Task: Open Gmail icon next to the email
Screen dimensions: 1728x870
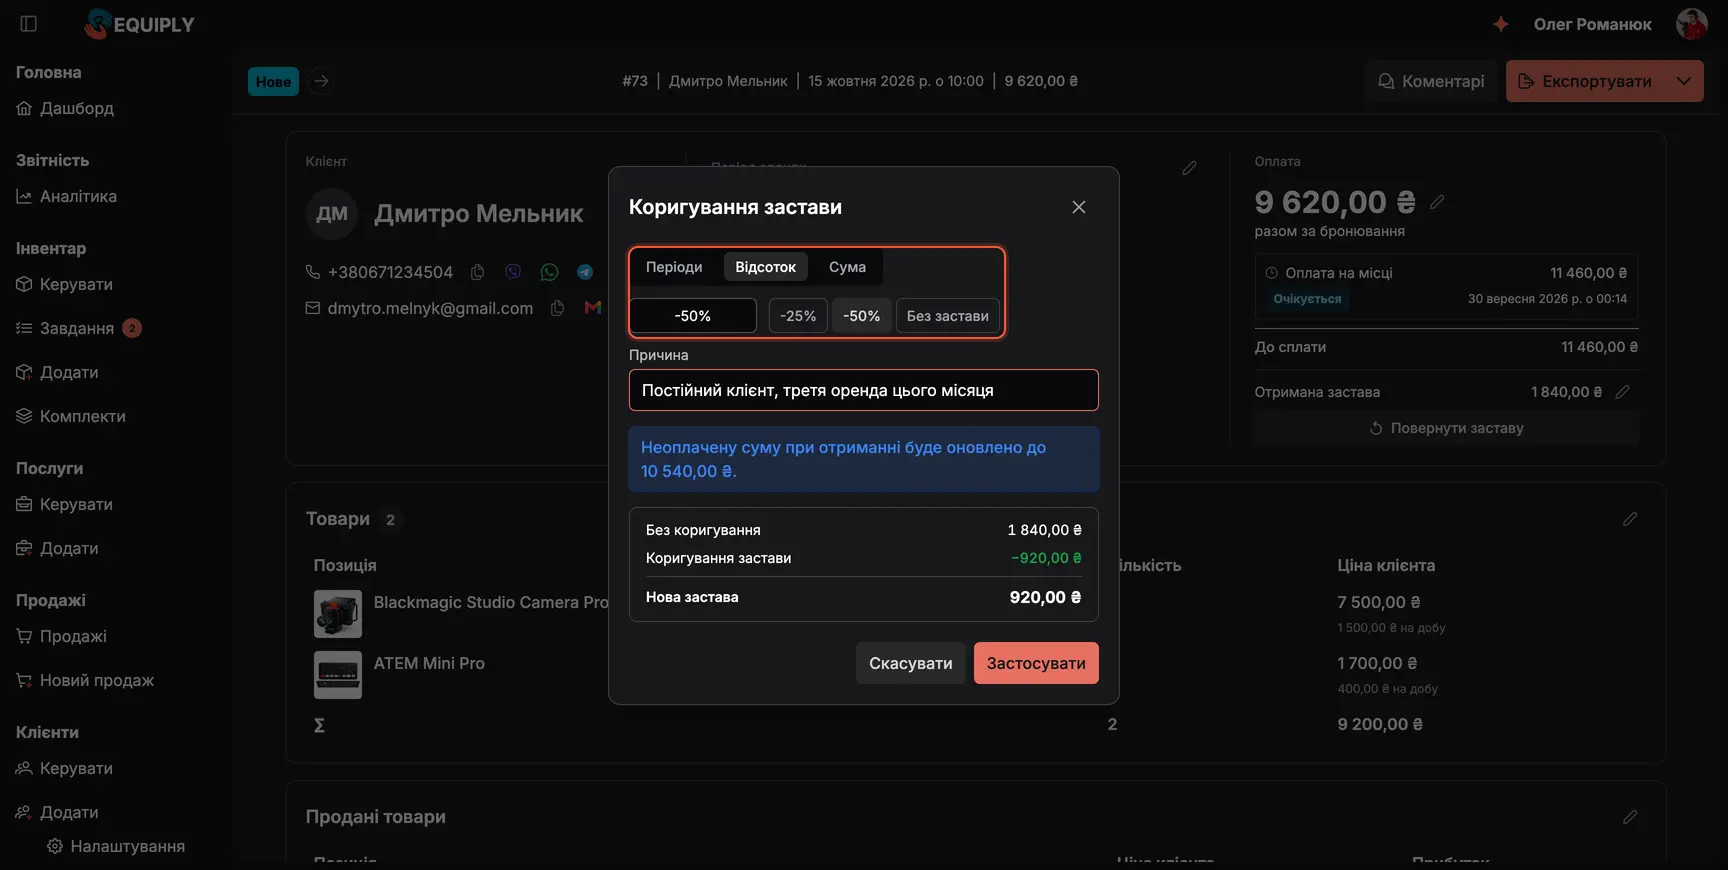Action: (x=593, y=308)
